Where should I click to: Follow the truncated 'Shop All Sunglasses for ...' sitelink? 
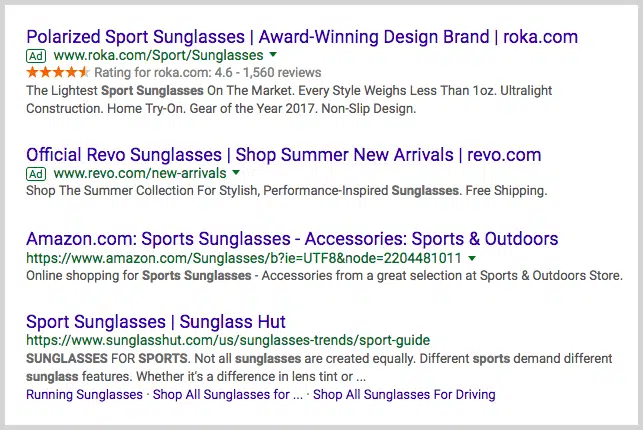(x=228, y=395)
